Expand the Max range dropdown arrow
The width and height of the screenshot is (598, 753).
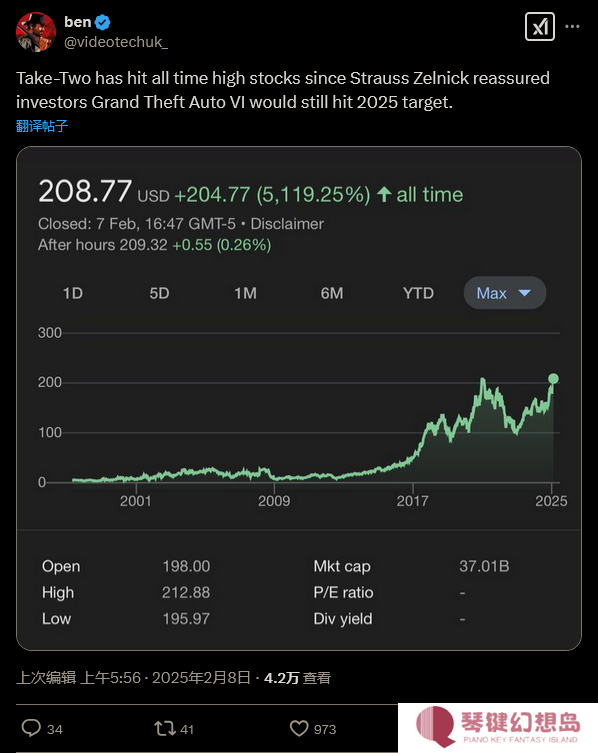coord(525,292)
